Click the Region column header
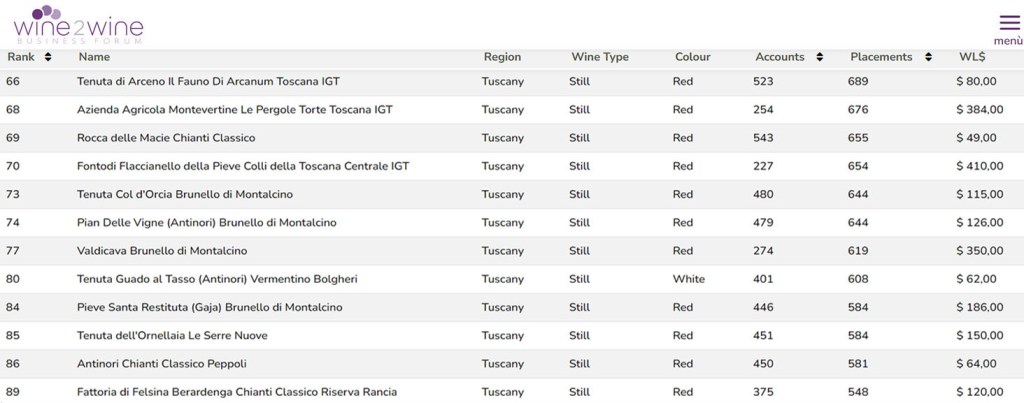 (502, 57)
